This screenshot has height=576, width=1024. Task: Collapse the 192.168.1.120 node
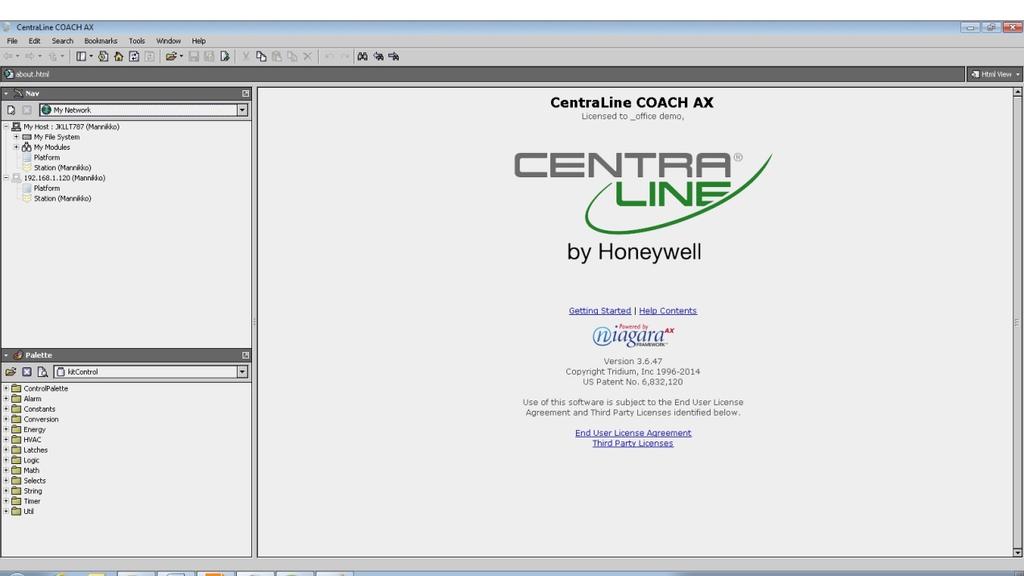(7, 178)
